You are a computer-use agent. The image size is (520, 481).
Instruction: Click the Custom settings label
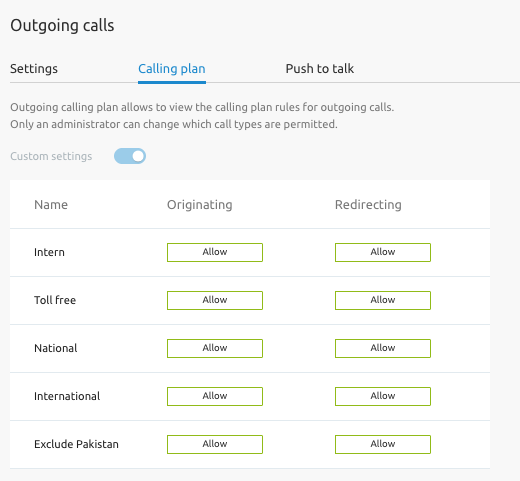click(x=51, y=156)
